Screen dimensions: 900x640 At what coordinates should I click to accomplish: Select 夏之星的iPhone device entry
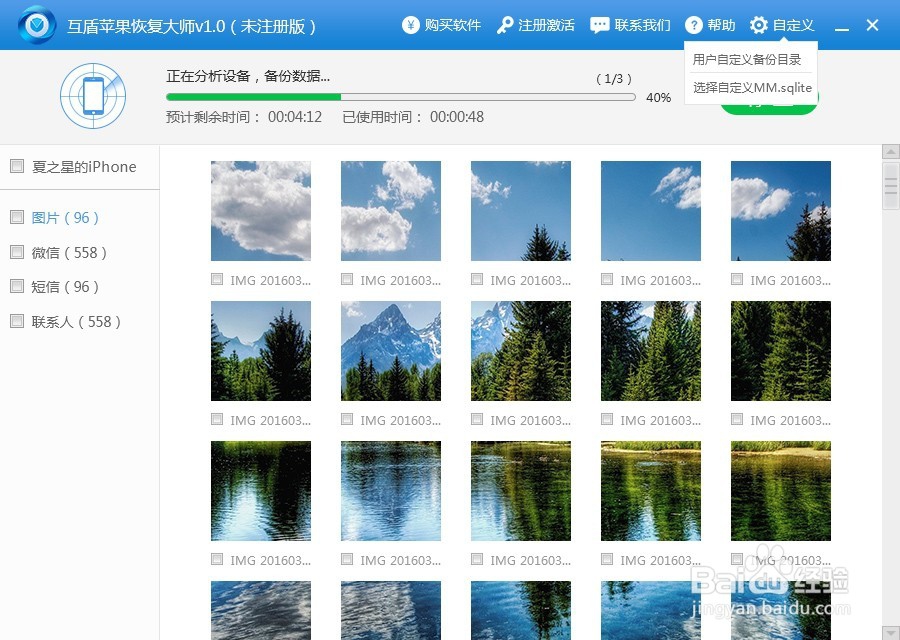click(84, 167)
